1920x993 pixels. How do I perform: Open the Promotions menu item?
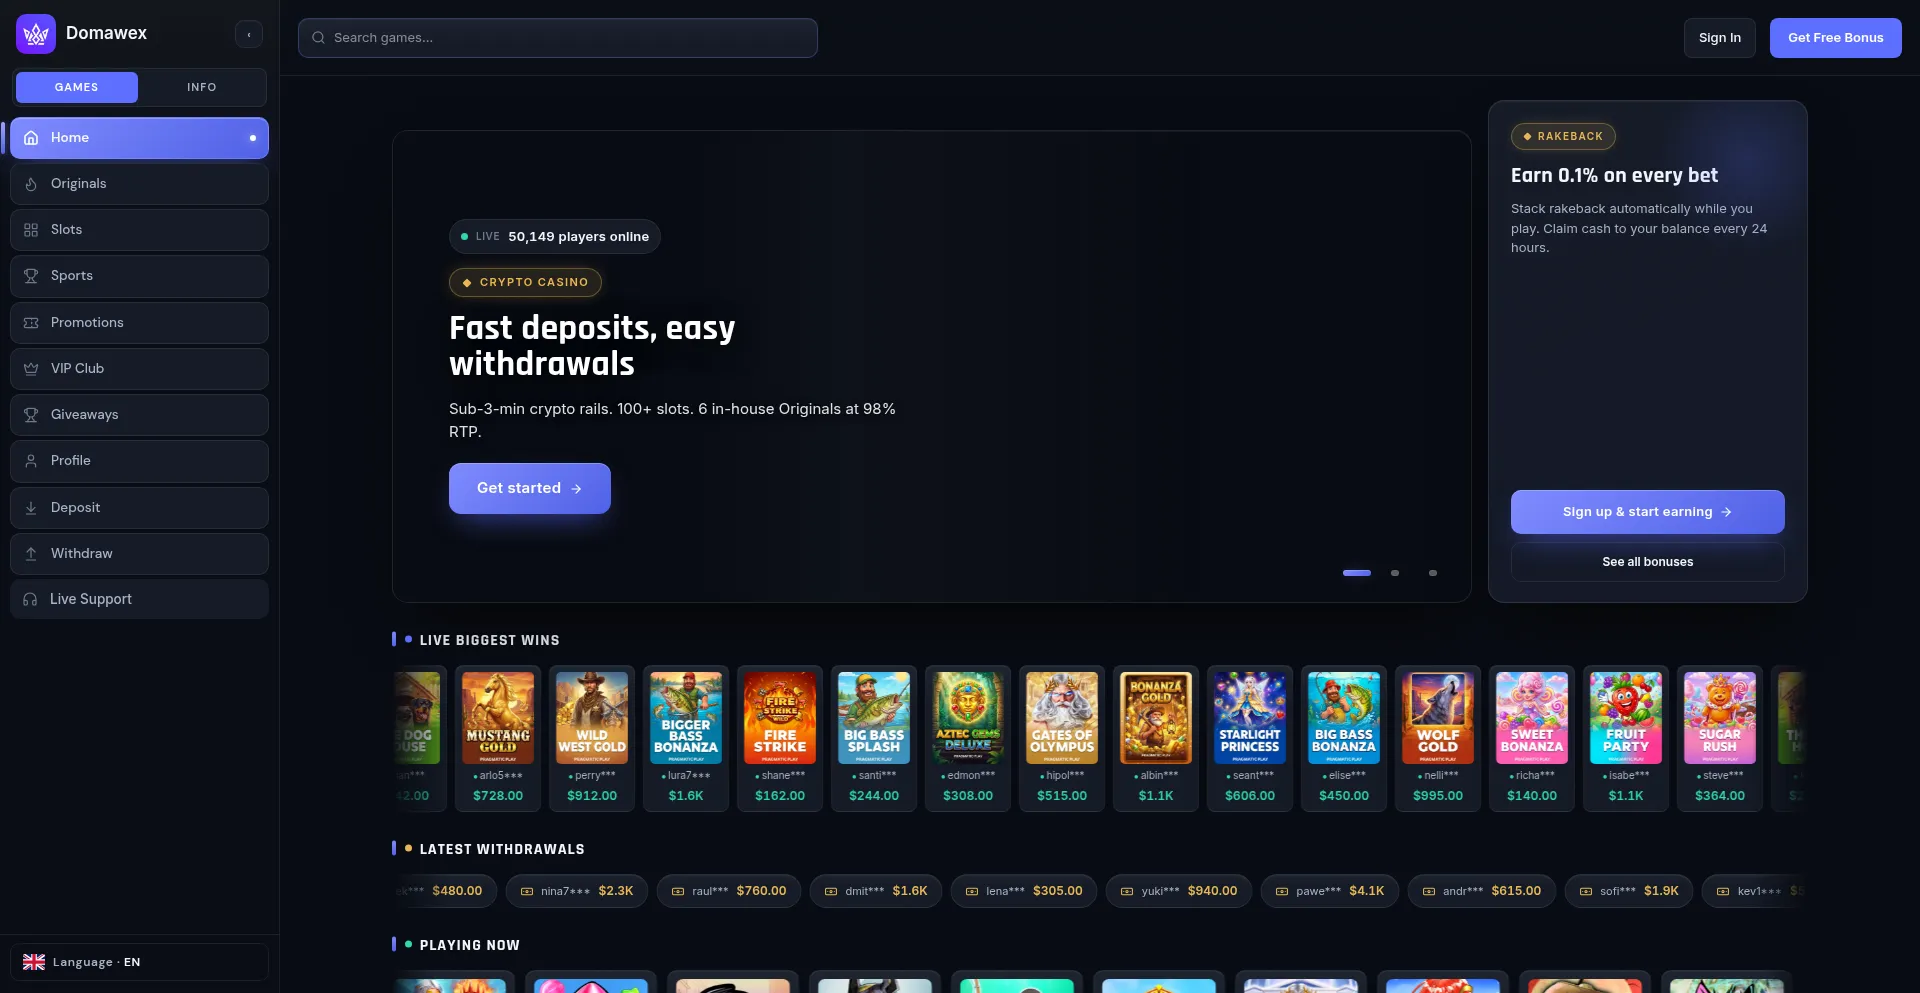pyautogui.click(x=139, y=323)
